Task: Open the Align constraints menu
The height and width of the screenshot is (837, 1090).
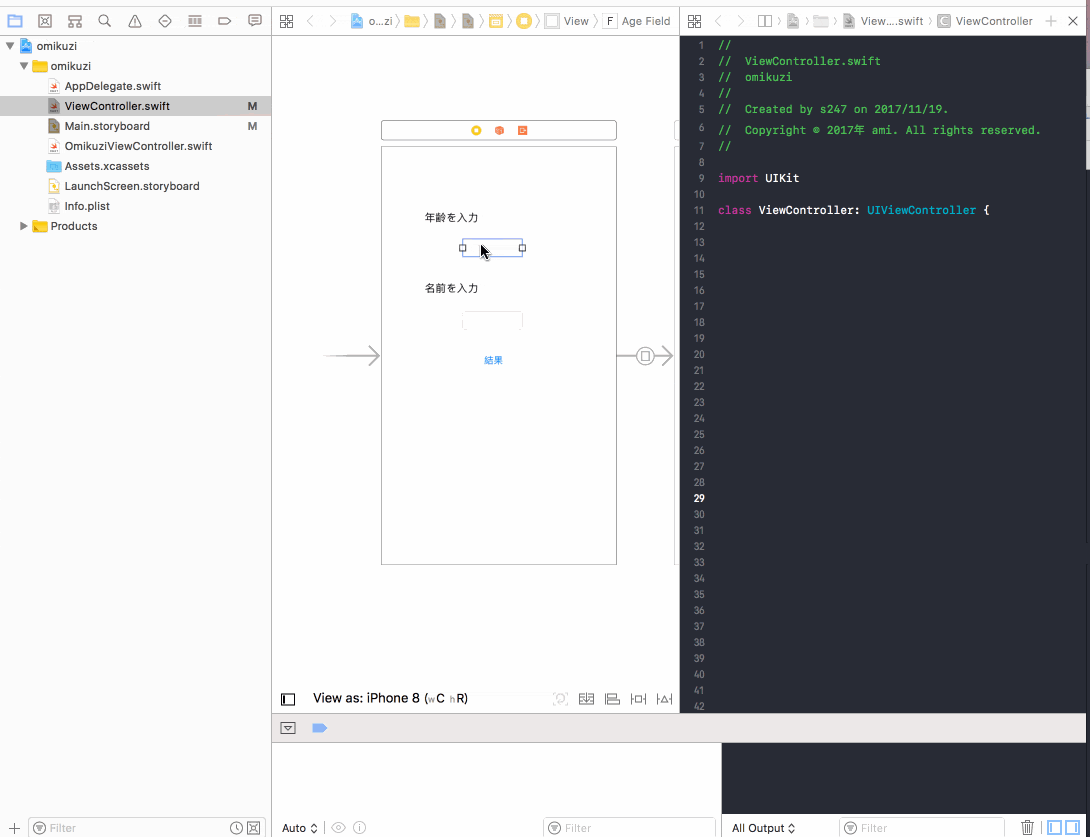Action: 612,699
